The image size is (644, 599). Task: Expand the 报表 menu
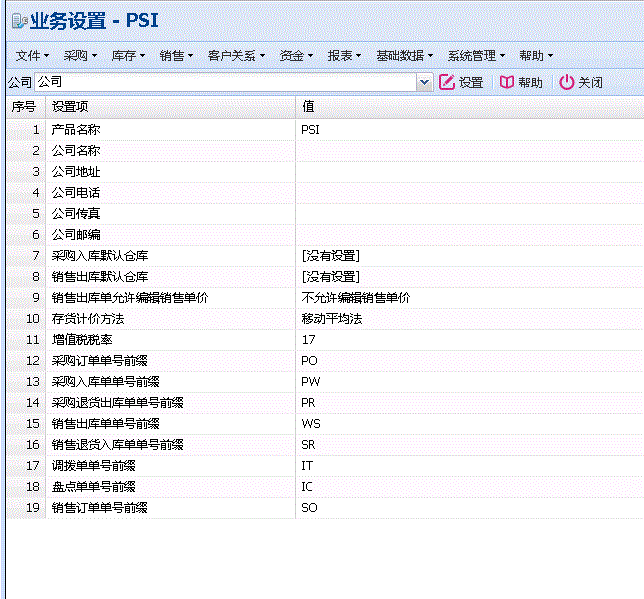pyautogui.click(x=344, y=55)
